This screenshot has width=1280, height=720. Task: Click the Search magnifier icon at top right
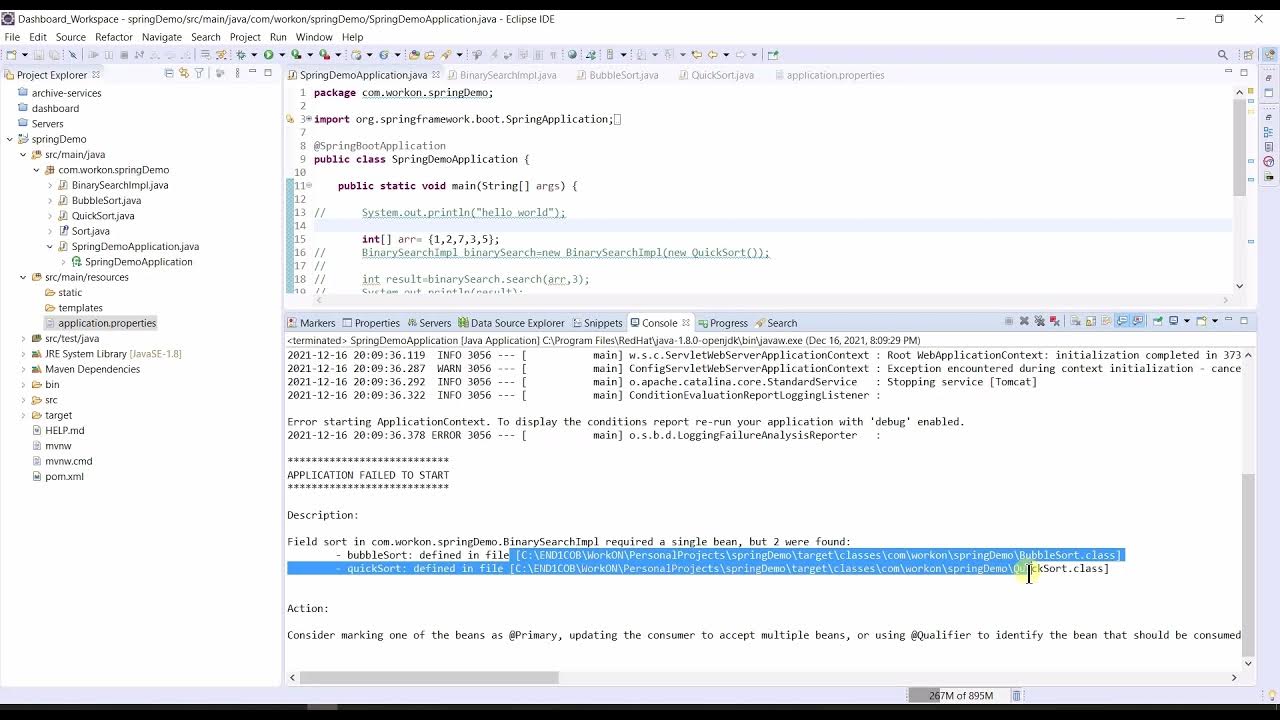(x=1223, y=55)
